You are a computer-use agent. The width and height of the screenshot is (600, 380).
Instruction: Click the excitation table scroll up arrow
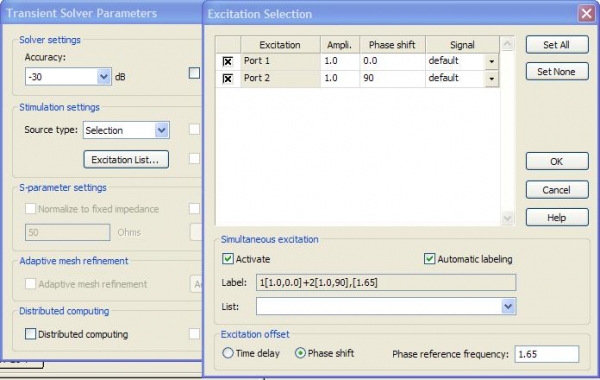tap(507, 44)
